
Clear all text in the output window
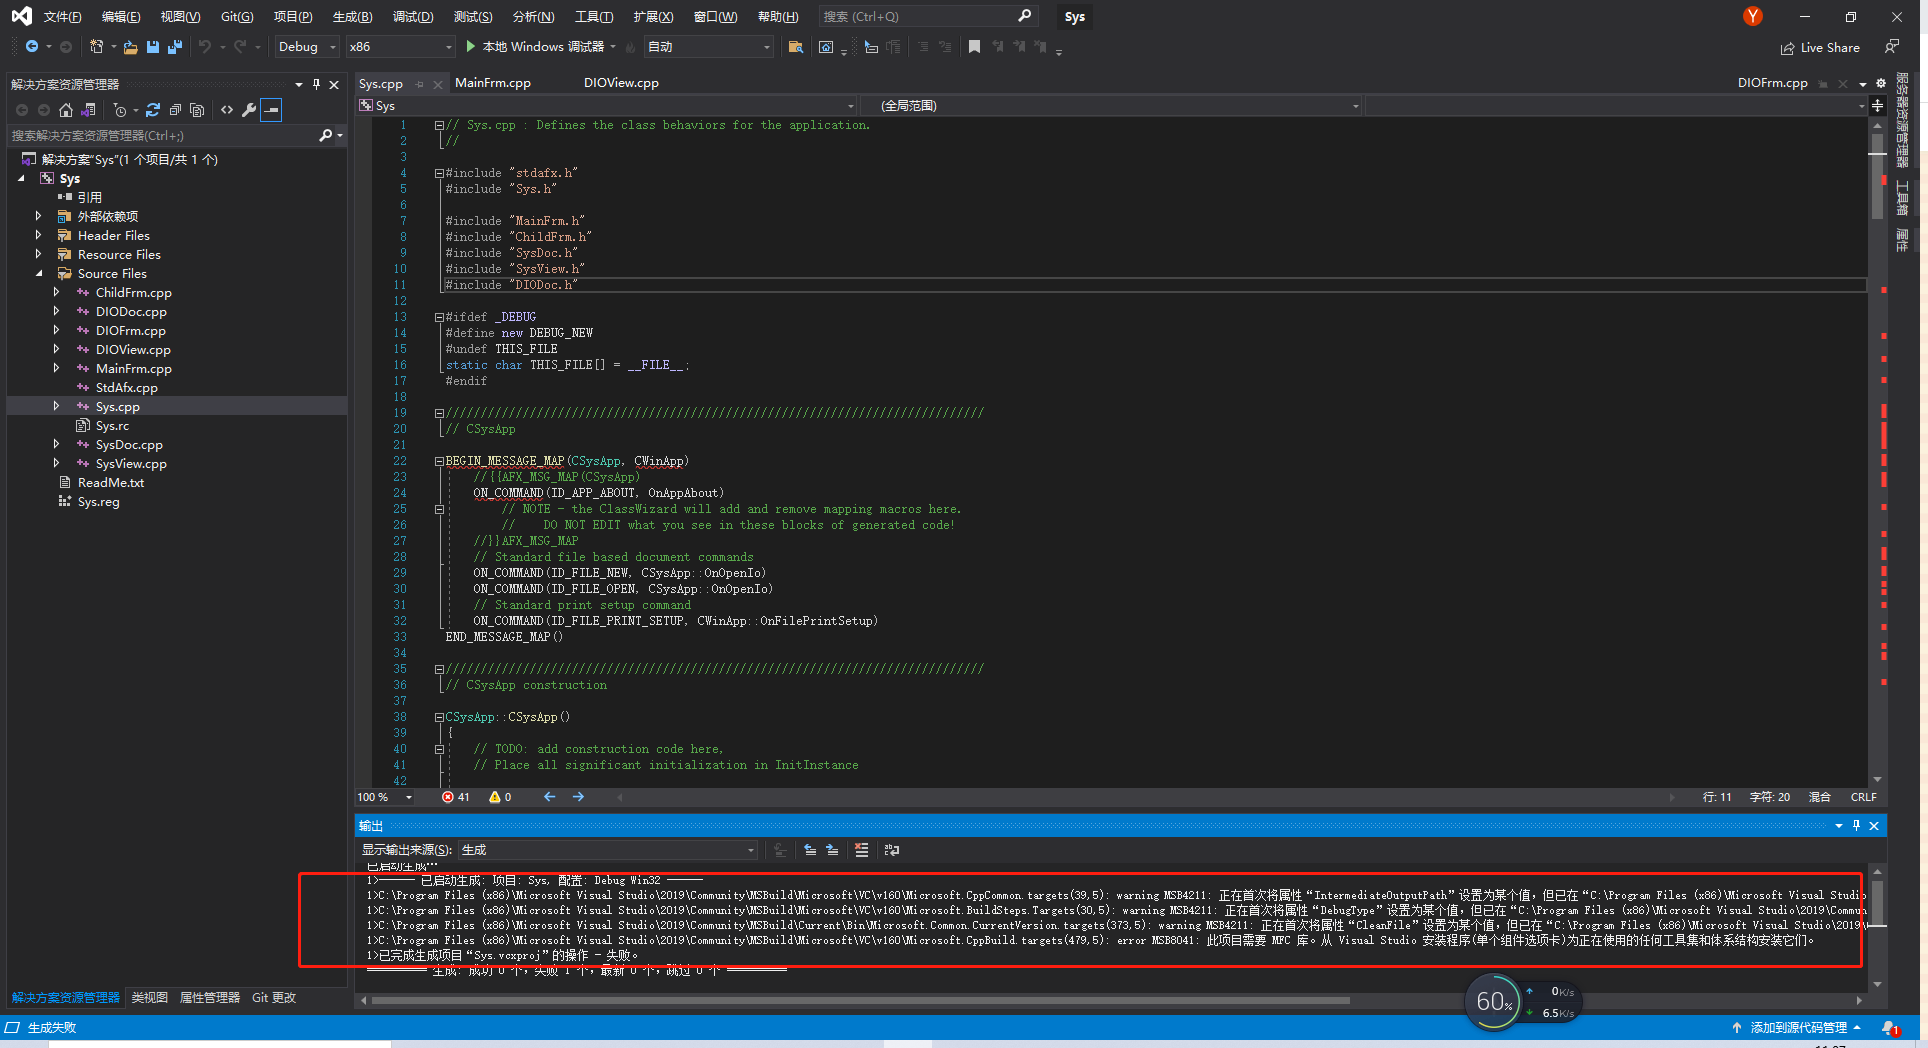point(862,850)
